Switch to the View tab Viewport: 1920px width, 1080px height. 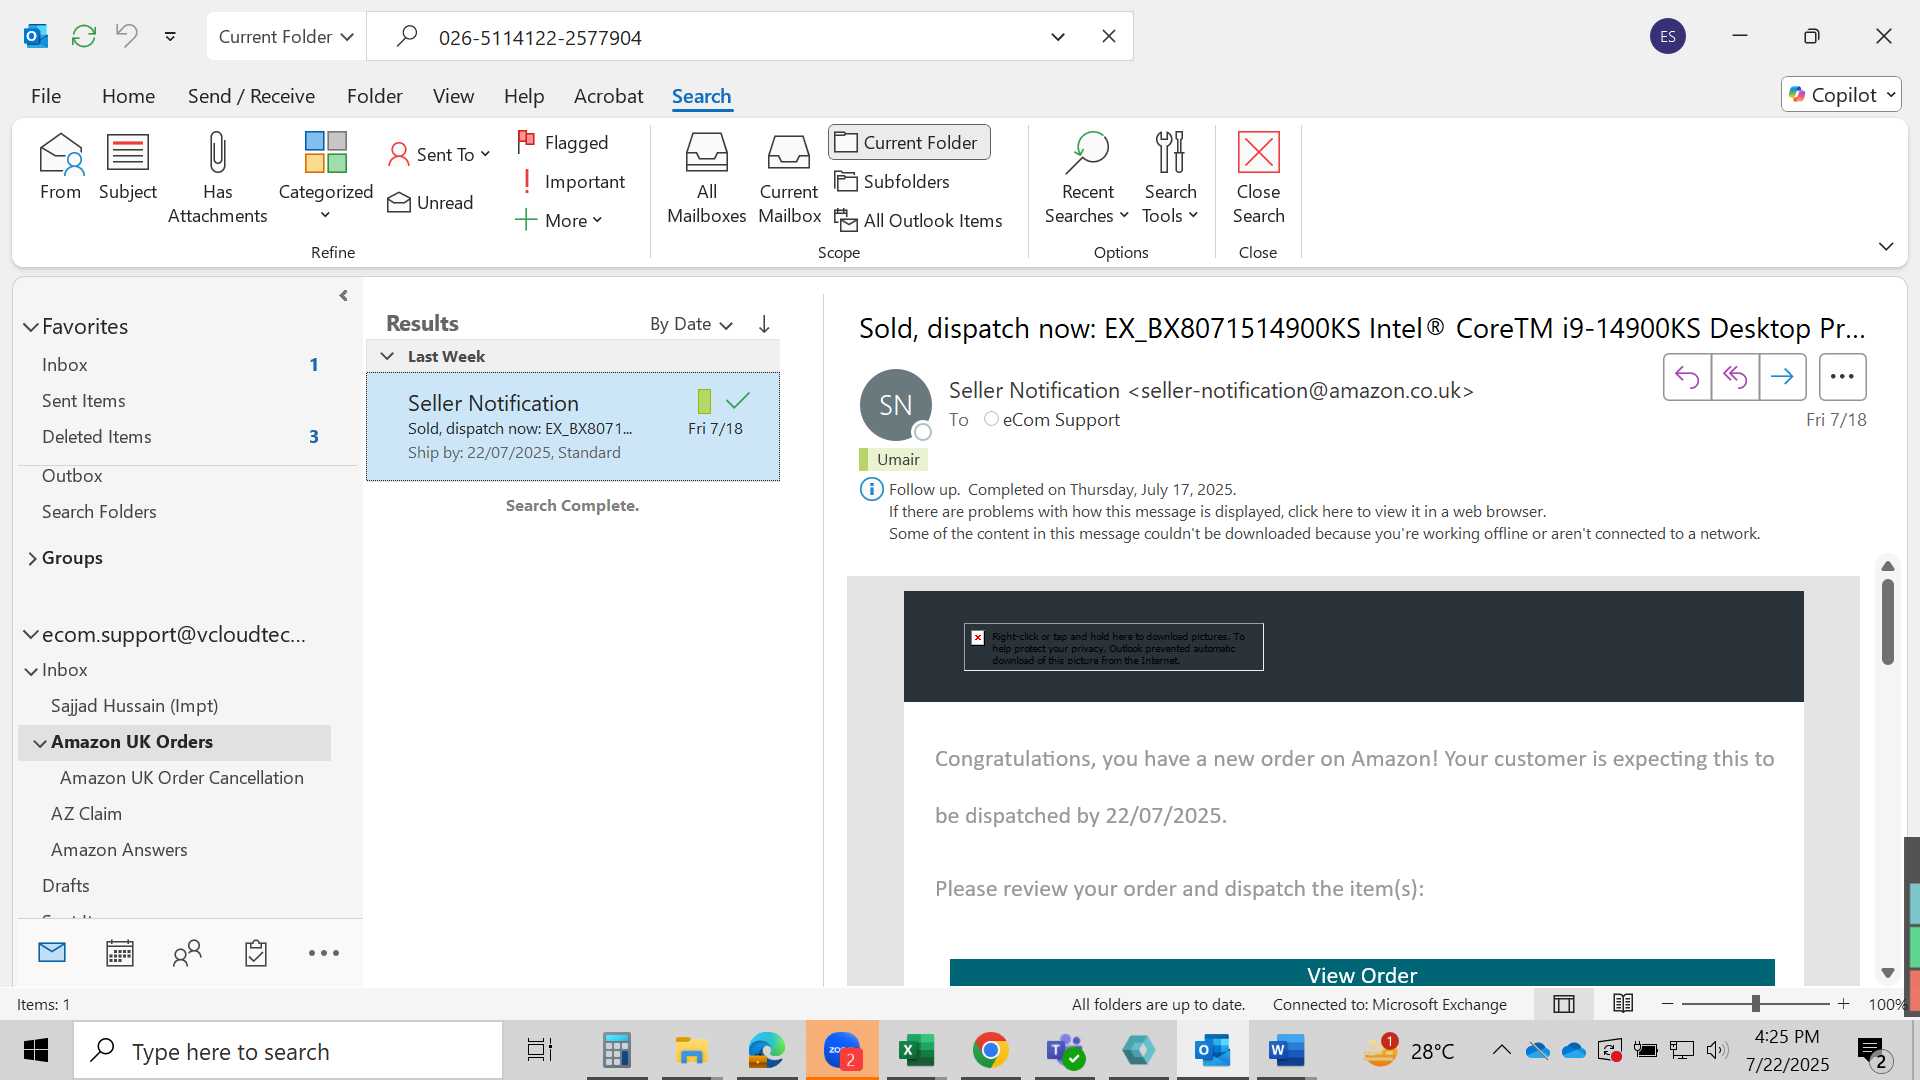tap(453, 96)
